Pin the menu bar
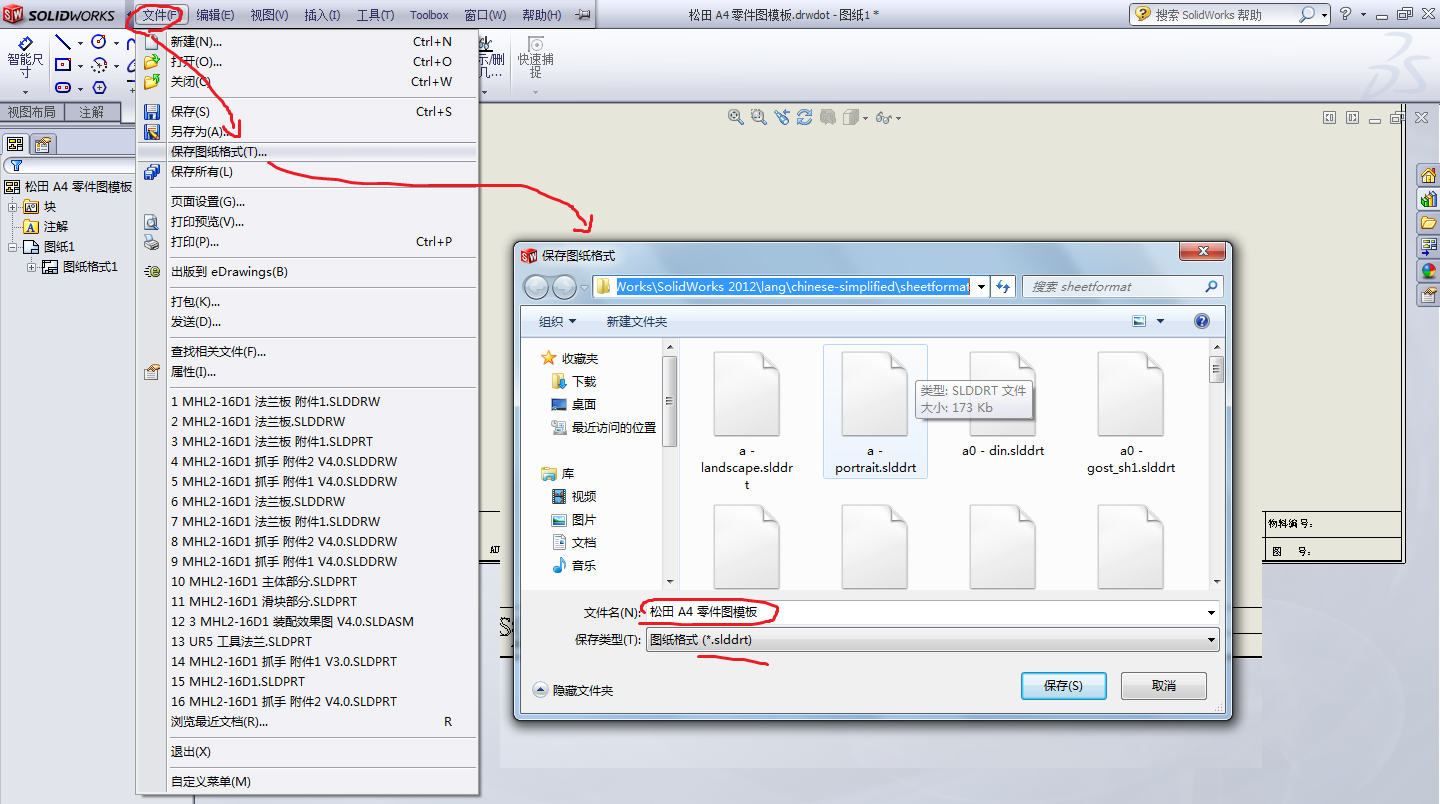Viewport: 1440px width, 804px height. 583,14
